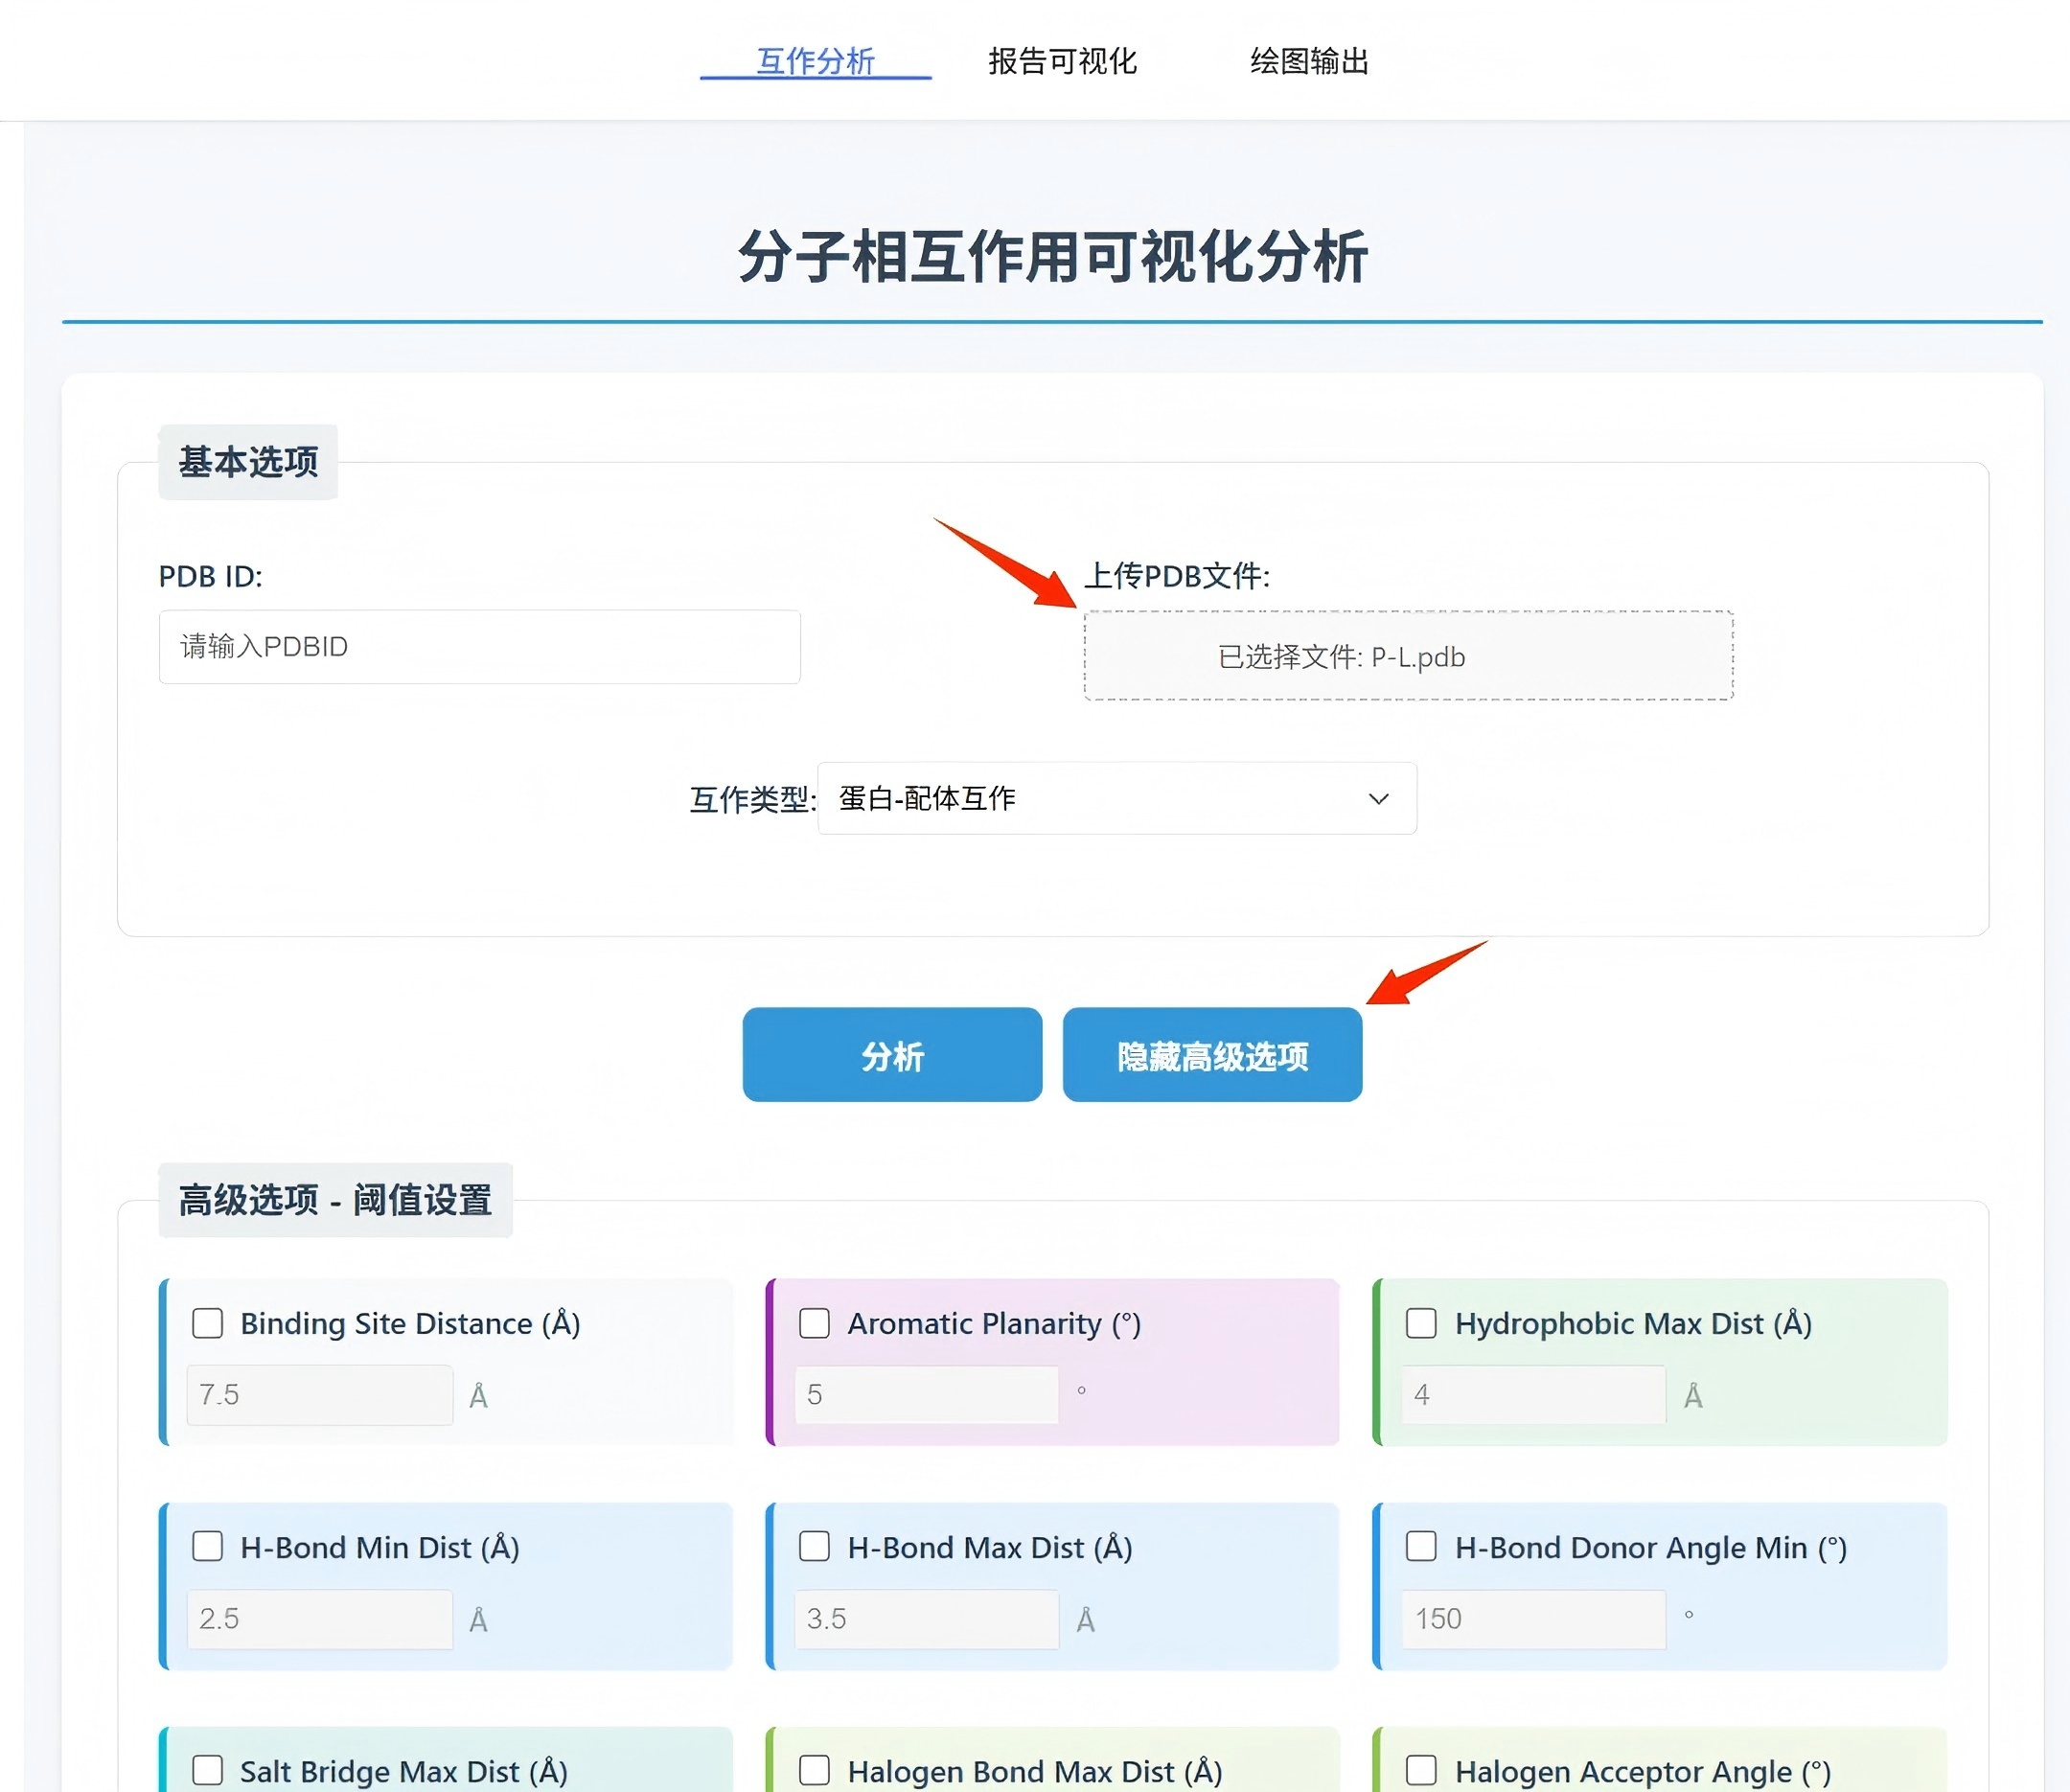
Task: Check H-Bond Donor Angle Min option
Action: pos(1421,1547)
